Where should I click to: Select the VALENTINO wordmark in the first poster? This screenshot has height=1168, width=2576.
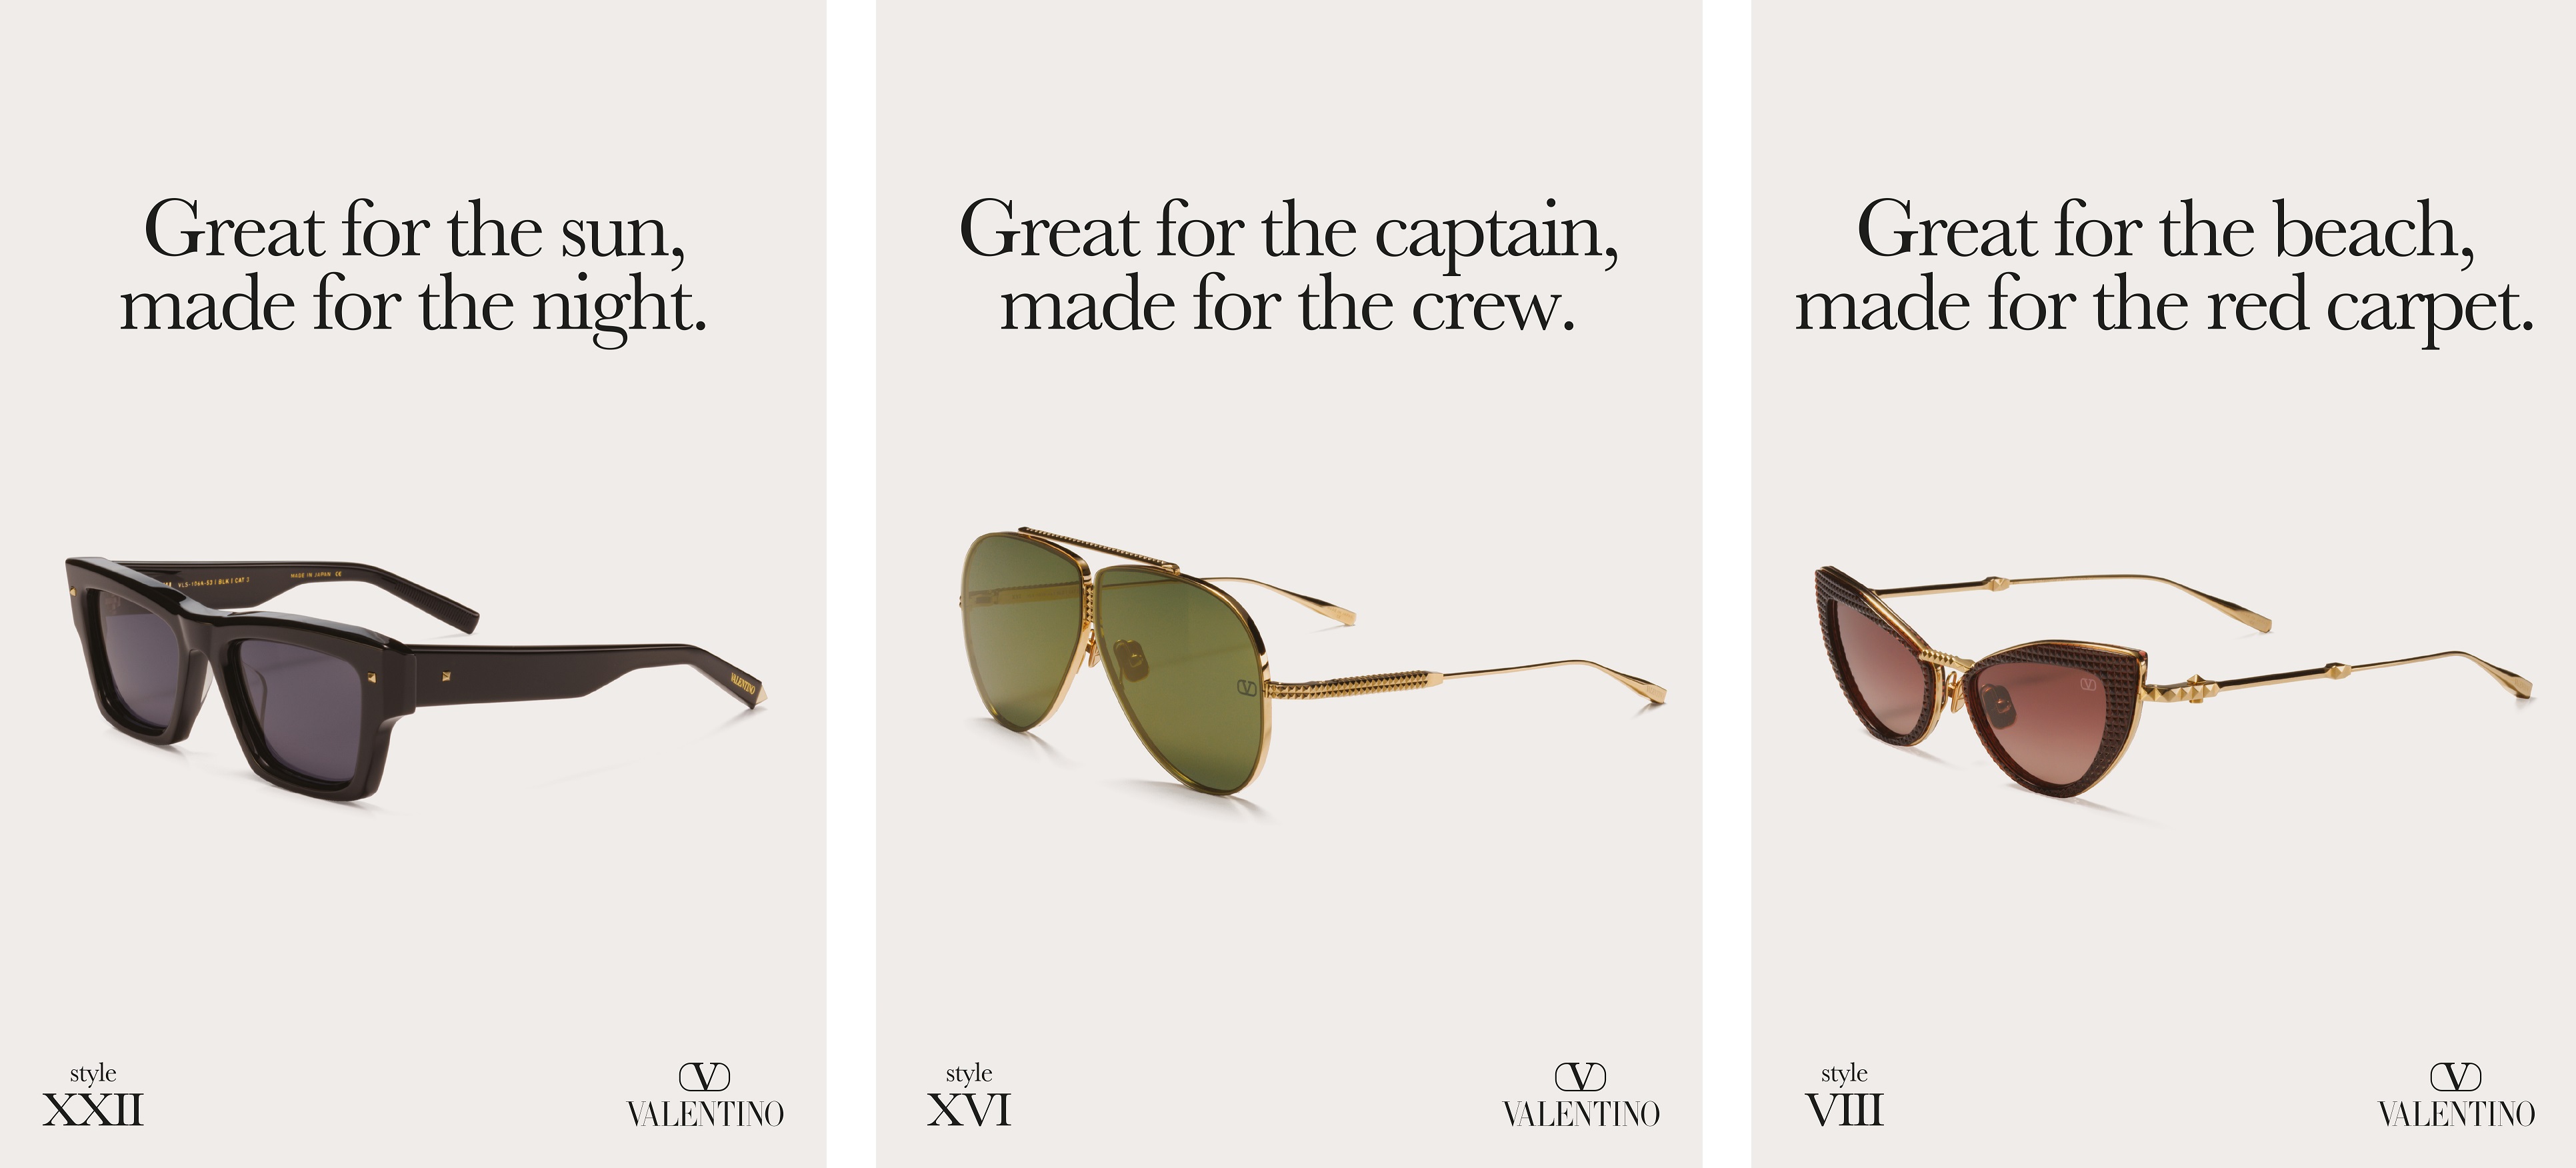point(705,1113)
